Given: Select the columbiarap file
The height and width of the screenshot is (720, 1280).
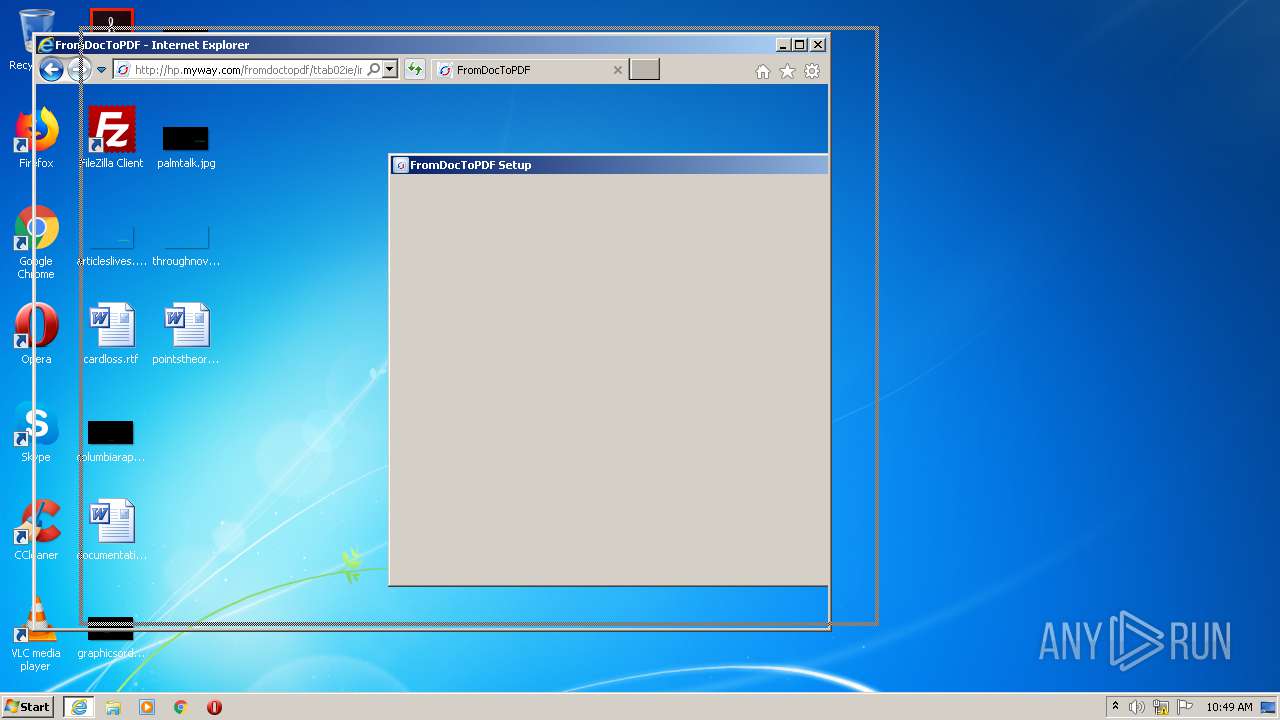Looking at the screenshot, I should [111, 440].
